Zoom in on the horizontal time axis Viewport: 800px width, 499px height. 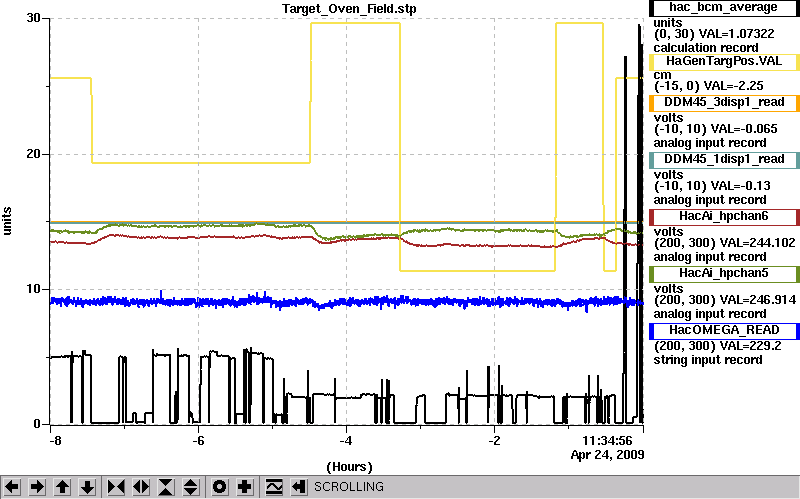116,487
